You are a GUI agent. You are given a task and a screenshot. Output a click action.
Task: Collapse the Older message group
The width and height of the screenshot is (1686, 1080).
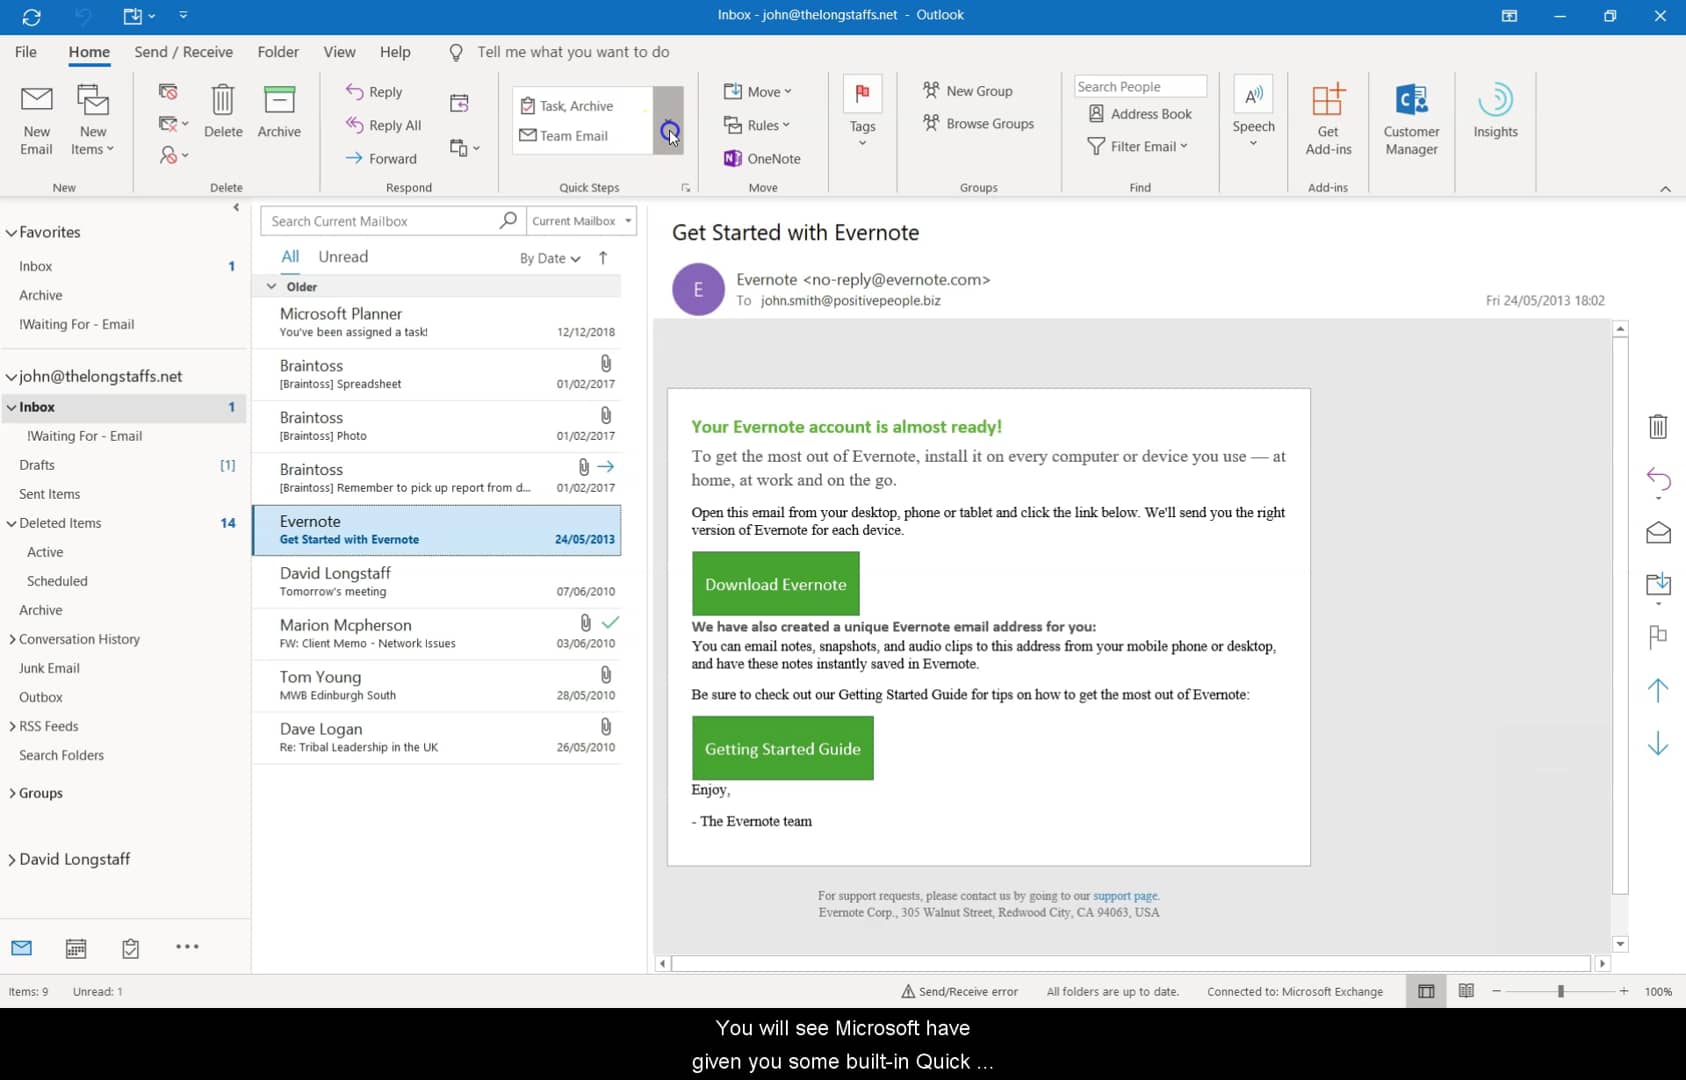point(271,286)
